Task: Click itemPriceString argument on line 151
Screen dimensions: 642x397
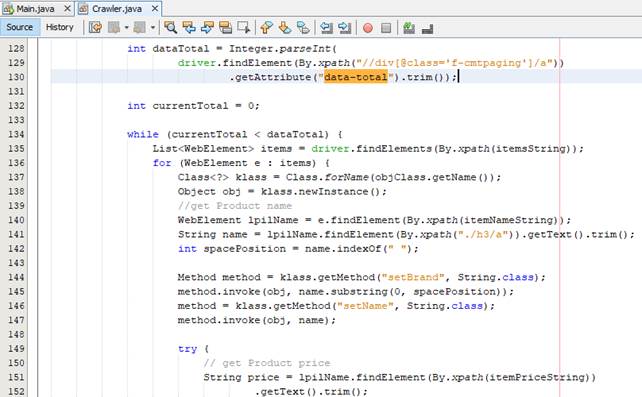Action: click(536, 377)
